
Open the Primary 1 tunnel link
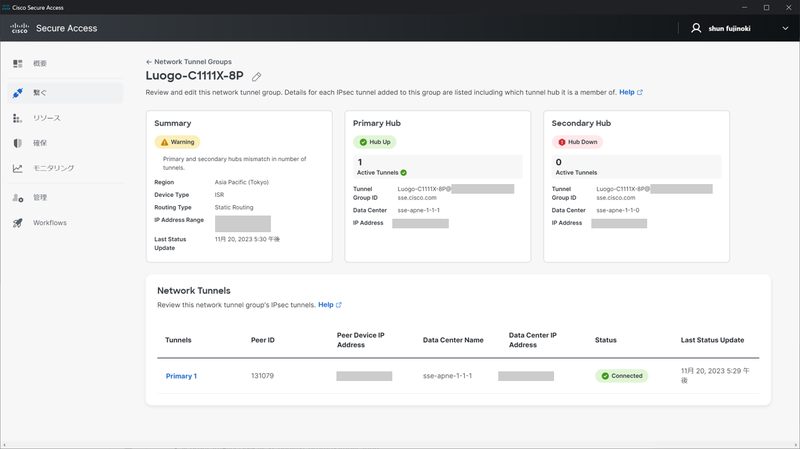point(181,376)
